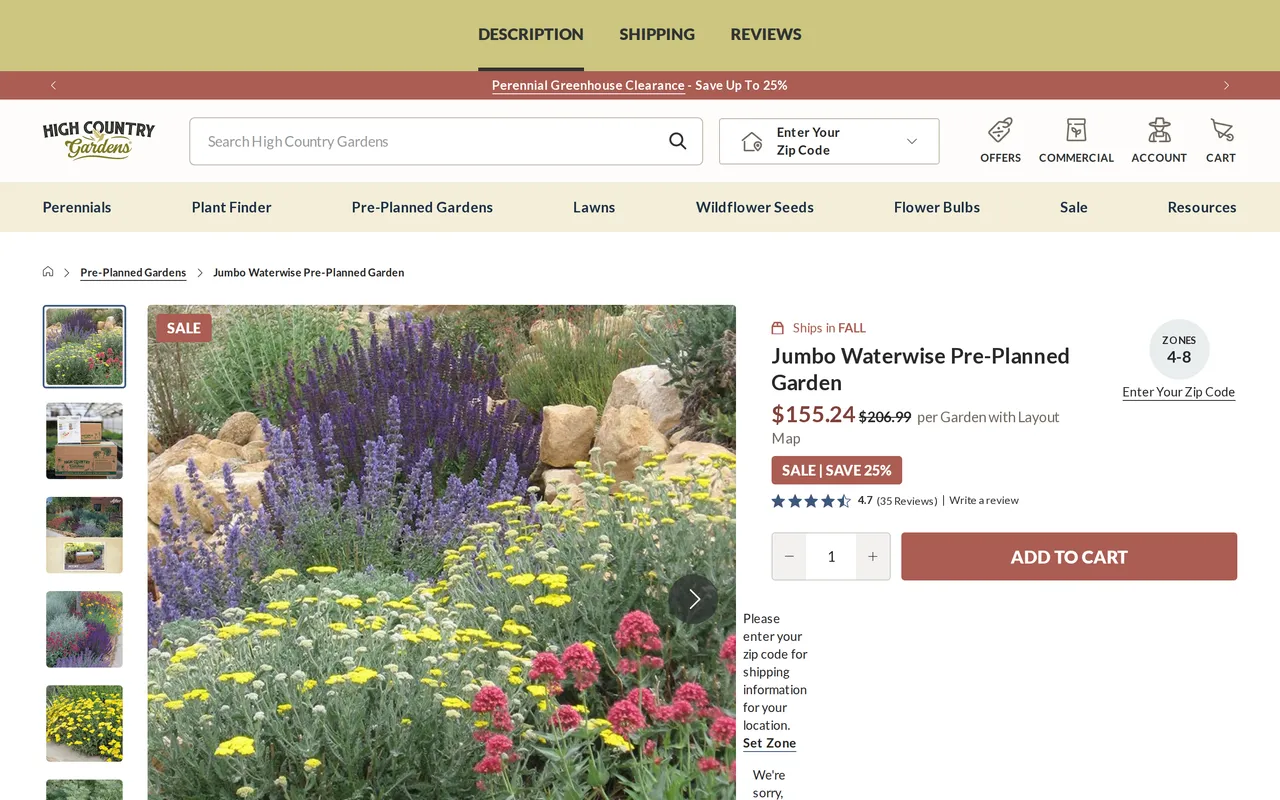Image resolution: width=1280 pixels, height=800 pixels.
Task: Show next promo banner message
Action: pyautogui.click(x=1226, y=85)
